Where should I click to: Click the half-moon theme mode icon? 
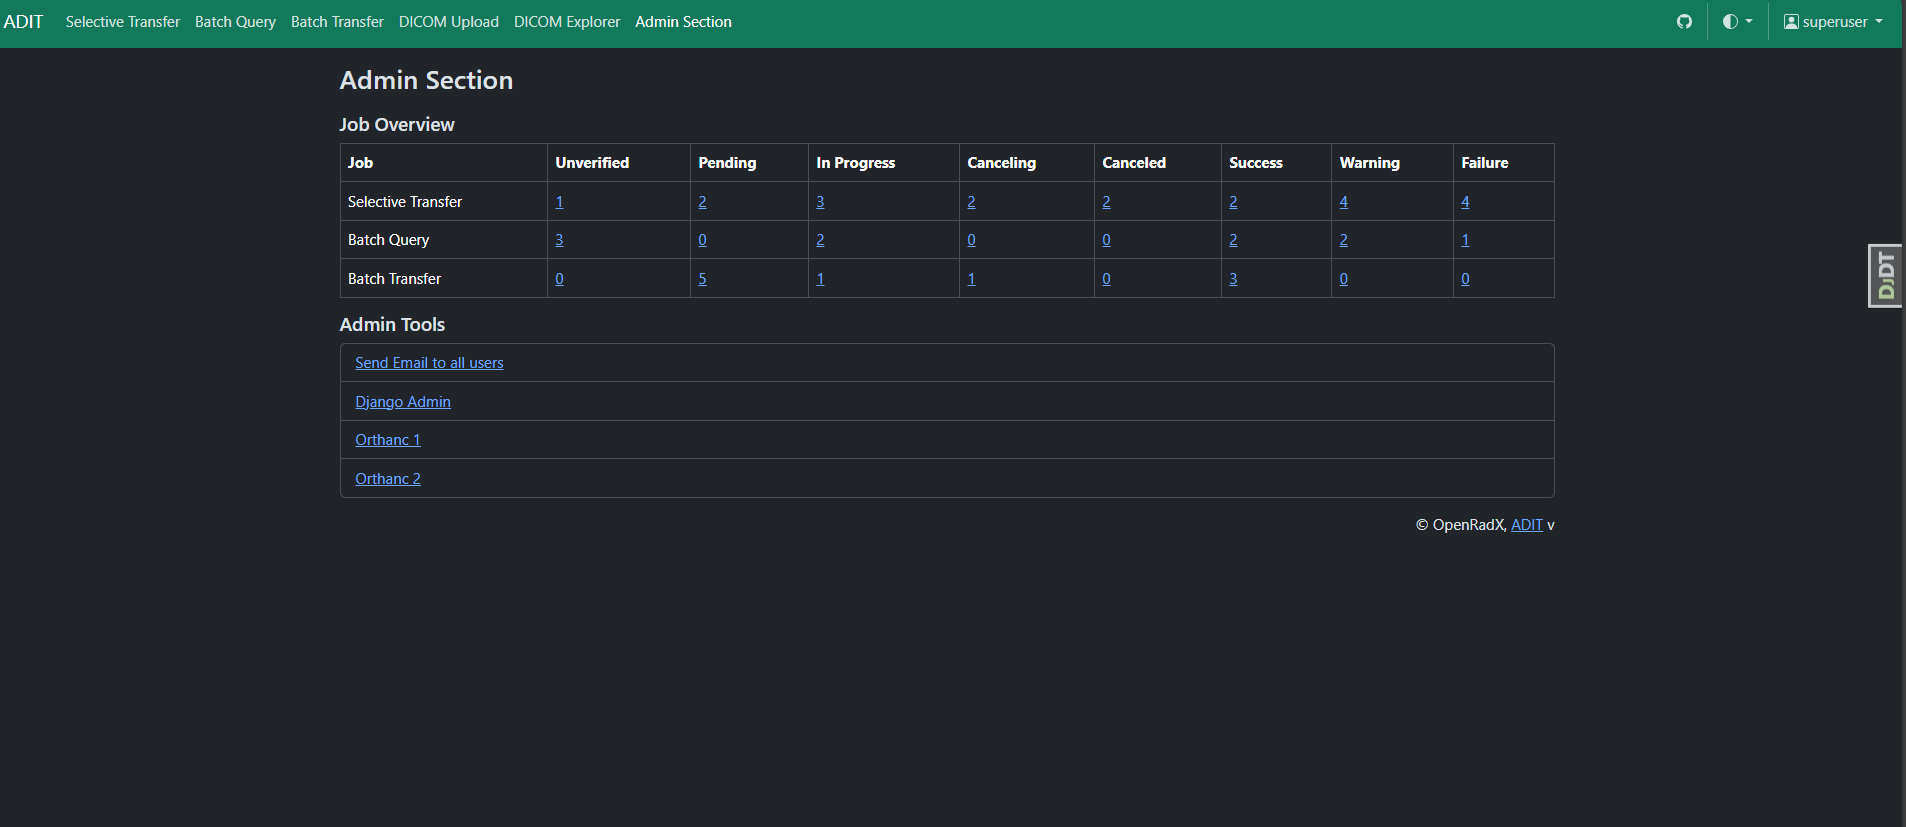click(x=1729, y=21)
